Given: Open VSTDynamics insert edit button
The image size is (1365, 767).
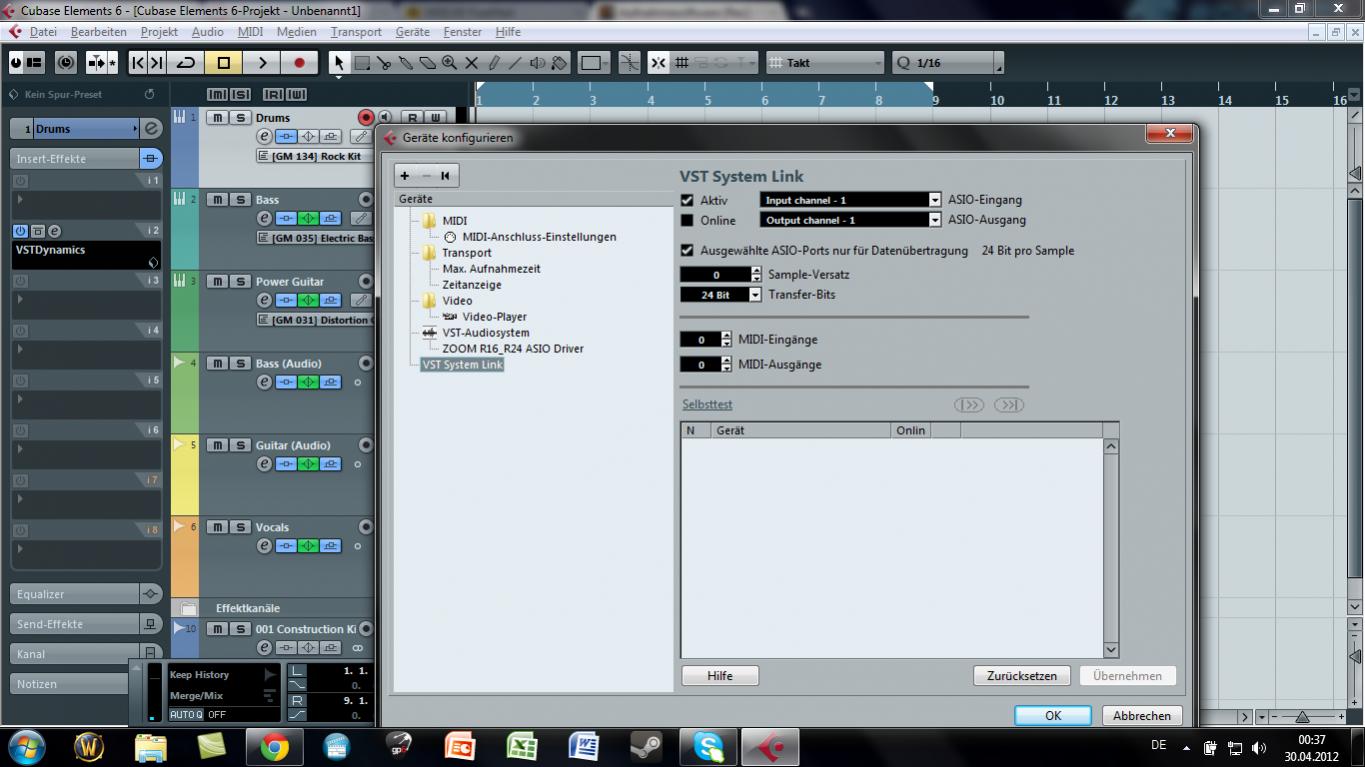Looking at the screenshot, I should click(54, 231).
